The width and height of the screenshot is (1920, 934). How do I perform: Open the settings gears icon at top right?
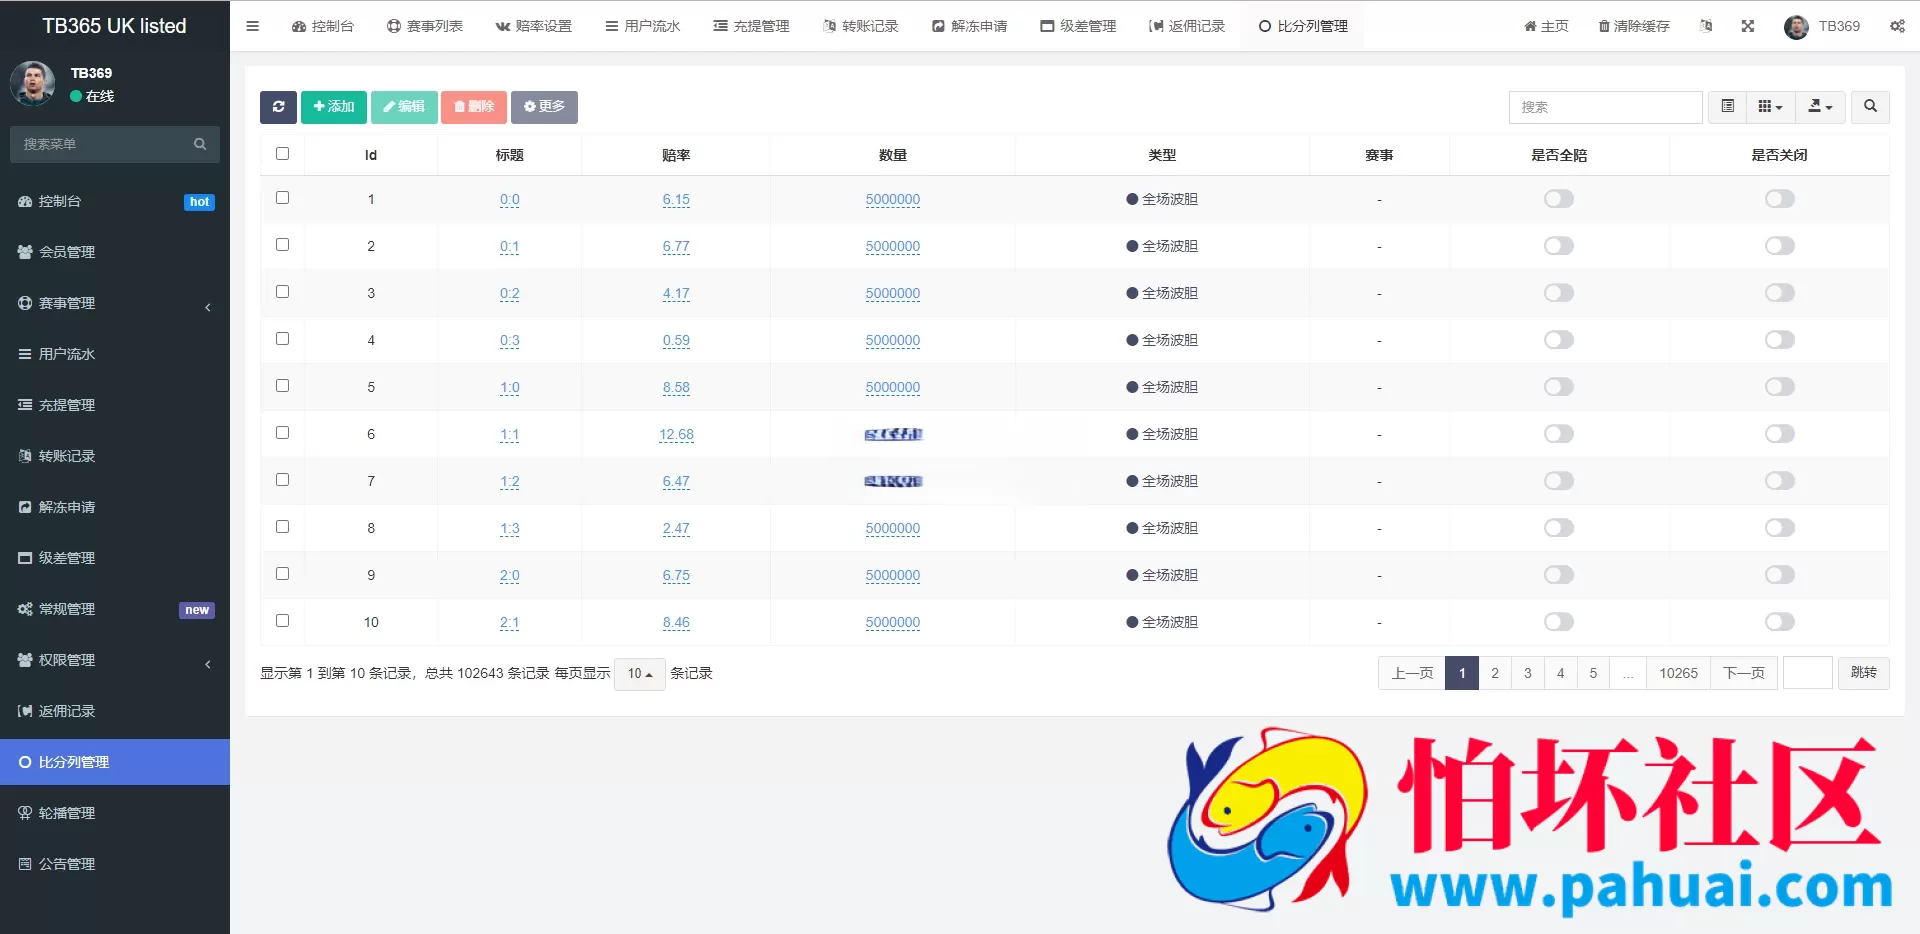pyautogui.click(x=1897, y=26)
